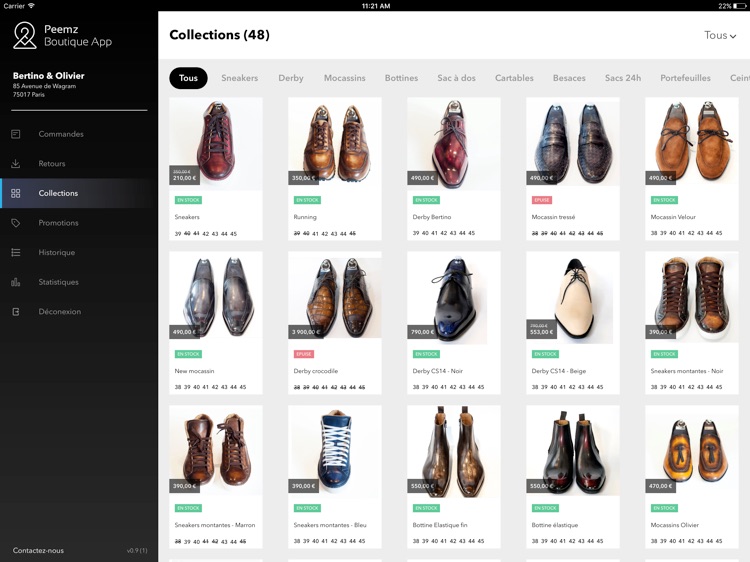This screenshot has width=750, height=562.
Task: Click the "New mocassin" product name
Action: point(194,371)
